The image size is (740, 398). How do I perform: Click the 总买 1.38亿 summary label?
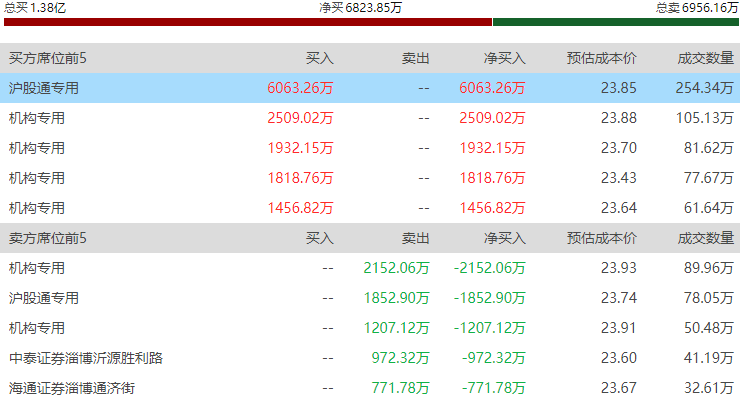pos(35,8)
